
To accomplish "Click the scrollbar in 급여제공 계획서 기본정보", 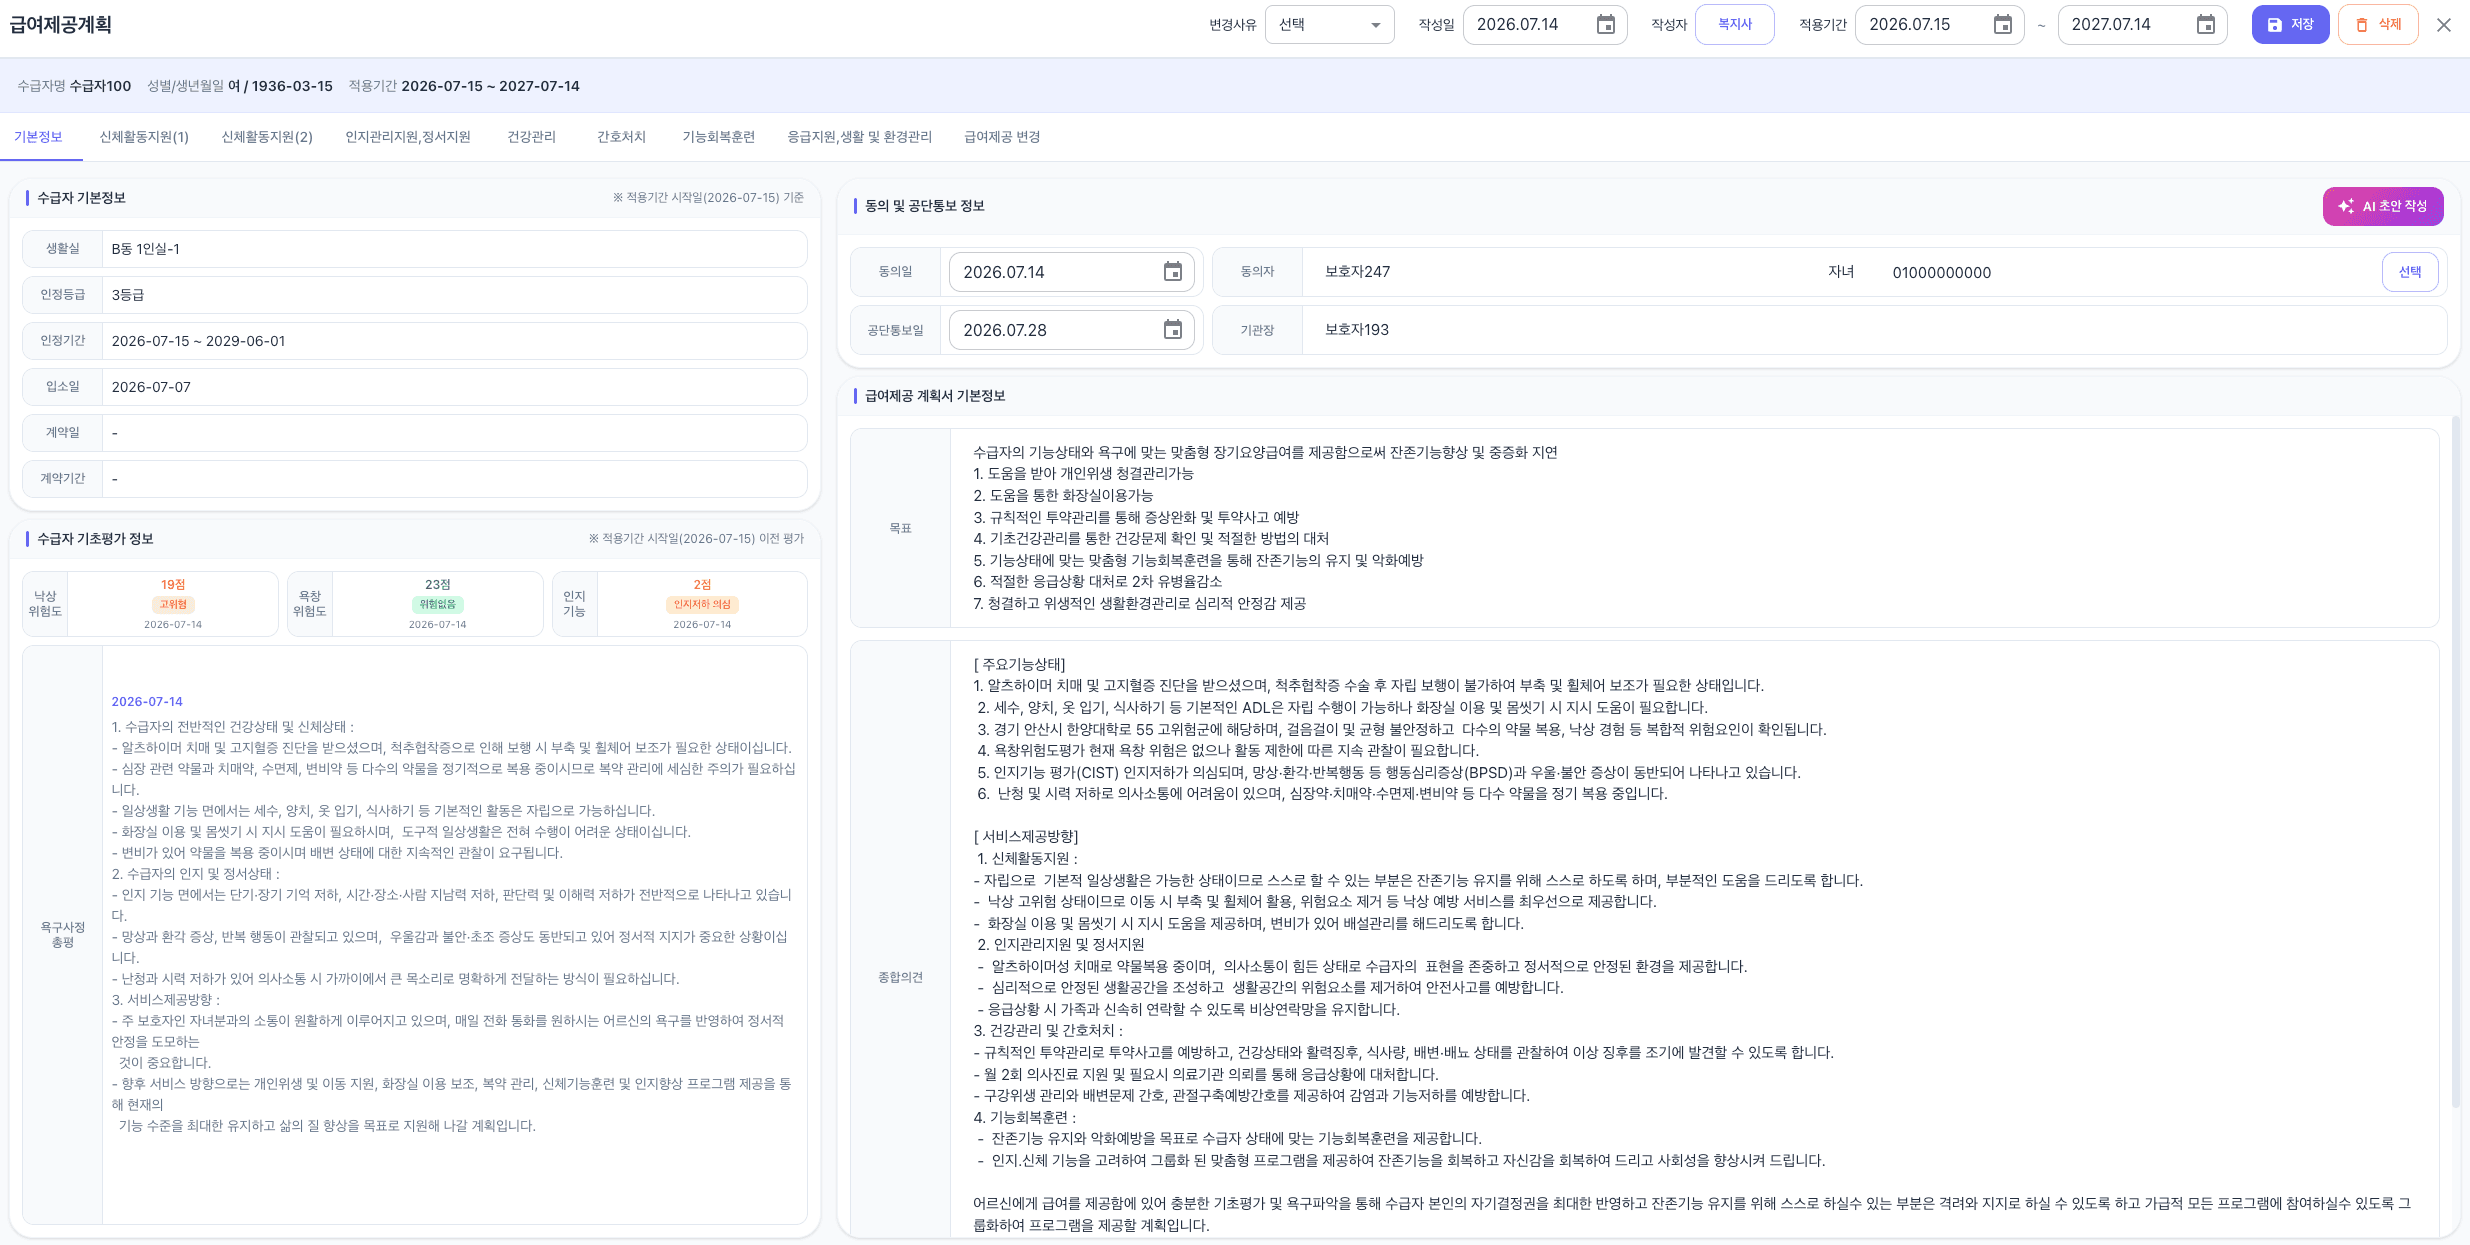I will click(2455, 760).
